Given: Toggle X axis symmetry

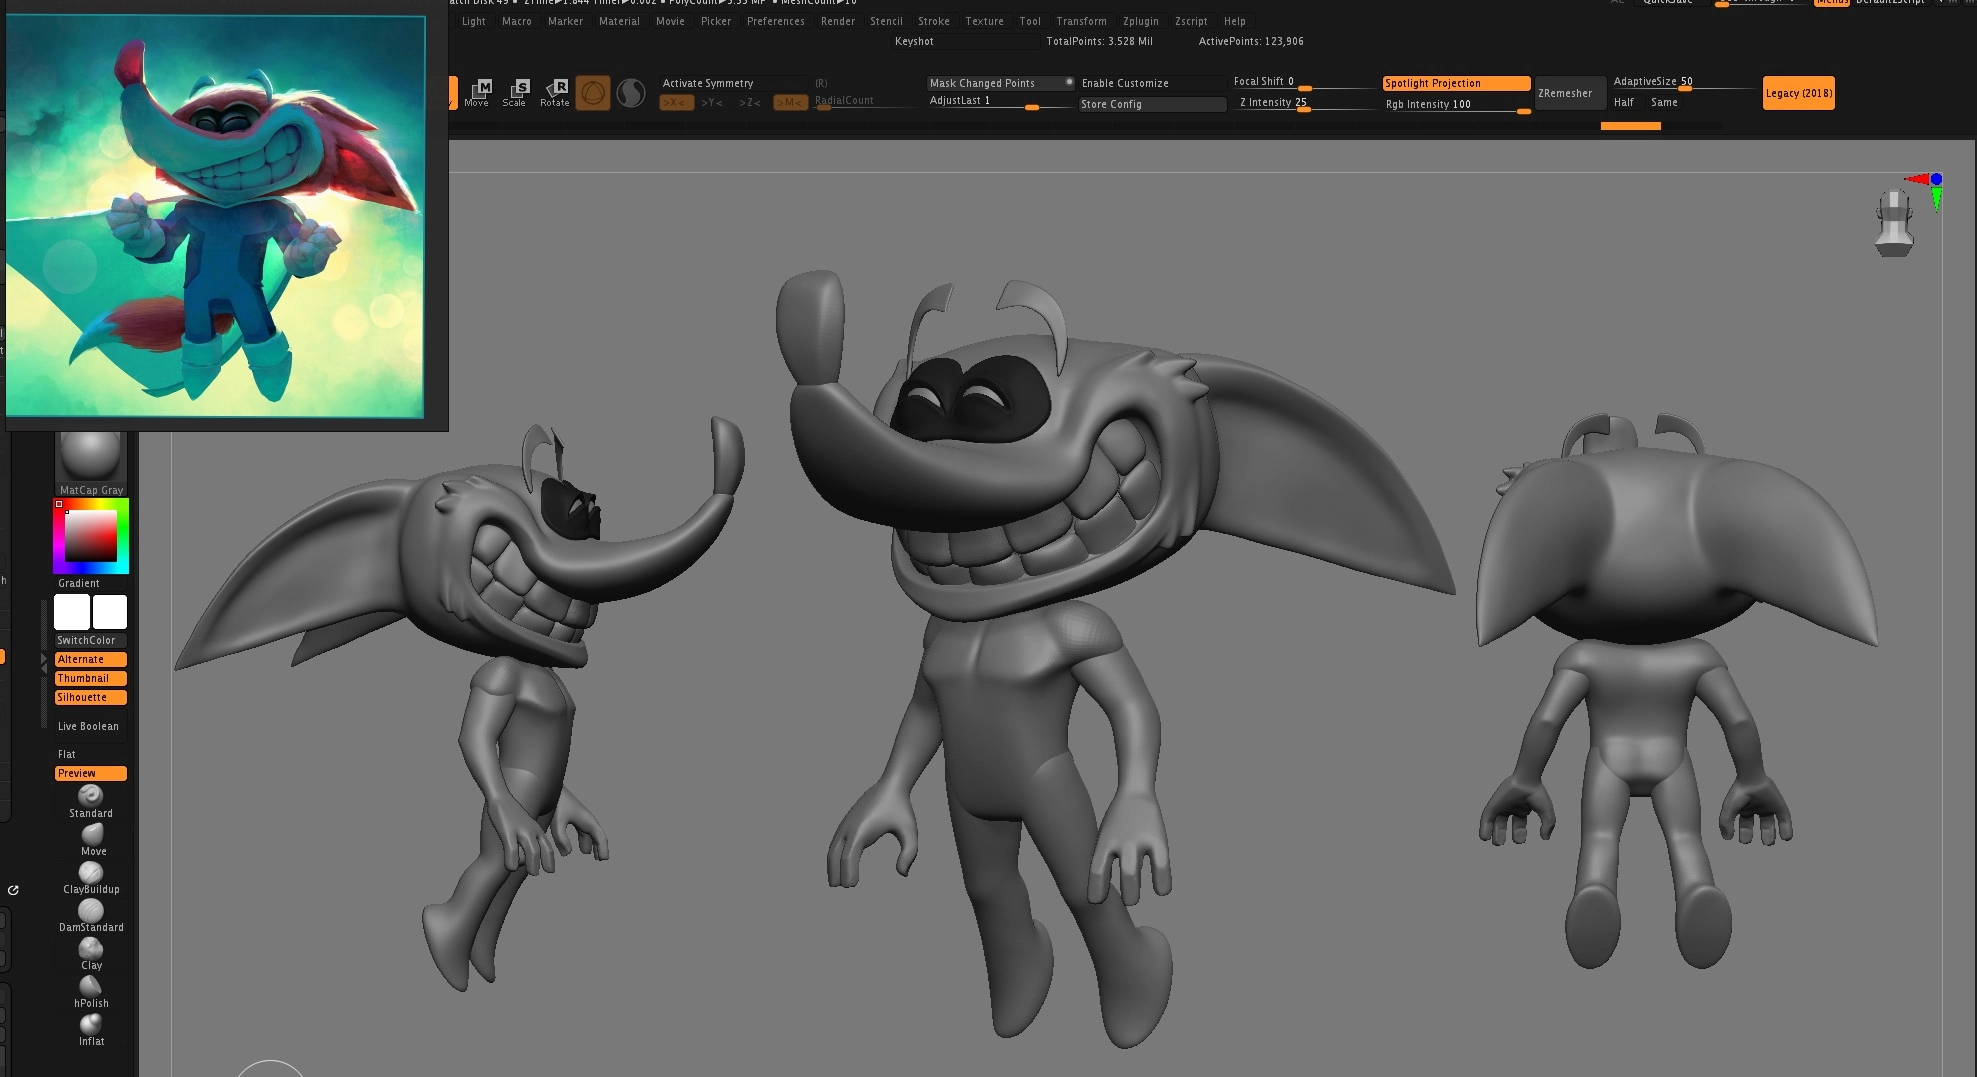Looking at the screenshot, I should pyautogui.click(x=676, y=102).
